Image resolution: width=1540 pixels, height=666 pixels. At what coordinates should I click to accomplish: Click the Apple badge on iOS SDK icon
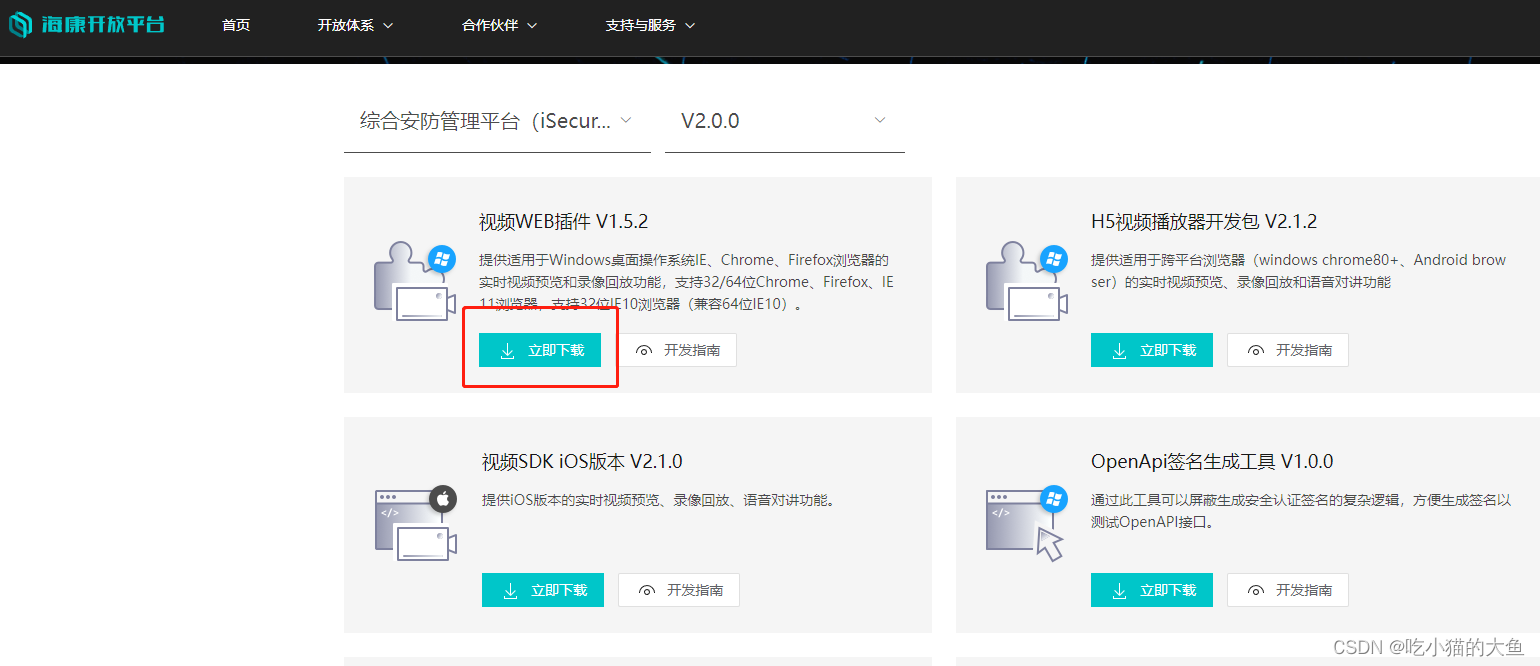pos(444,498)
